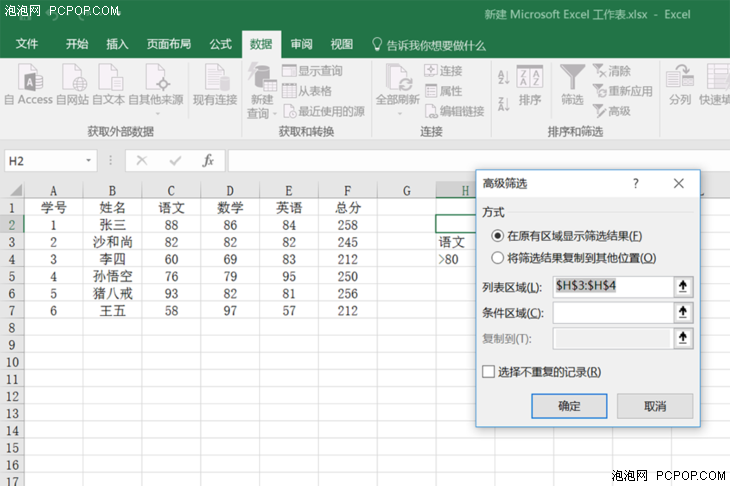Switch to 插入 tab
Screen dimensions: 730x486
117,44
